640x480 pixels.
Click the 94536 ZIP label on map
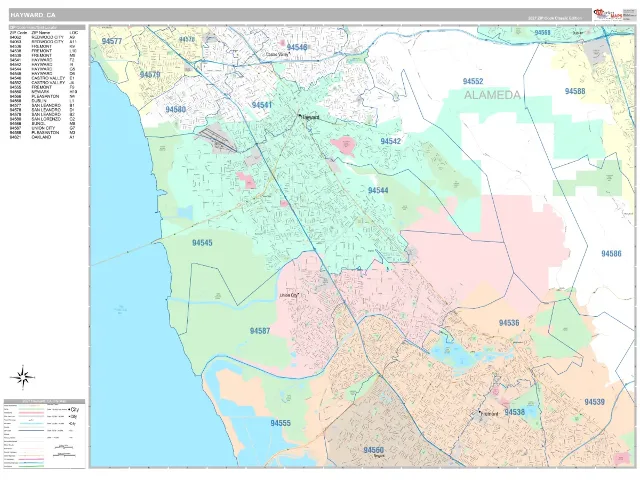509,323
